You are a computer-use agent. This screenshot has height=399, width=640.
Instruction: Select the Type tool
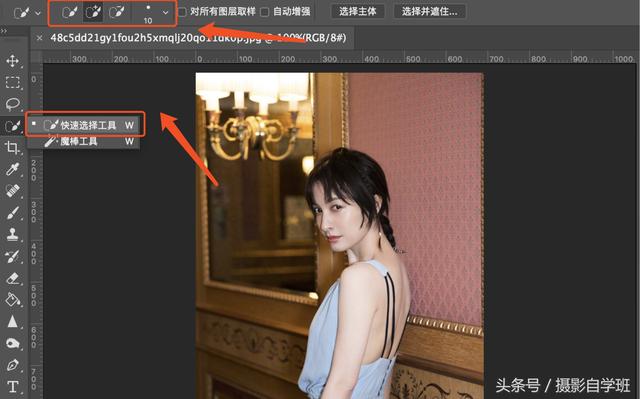(x=12, y=387)
